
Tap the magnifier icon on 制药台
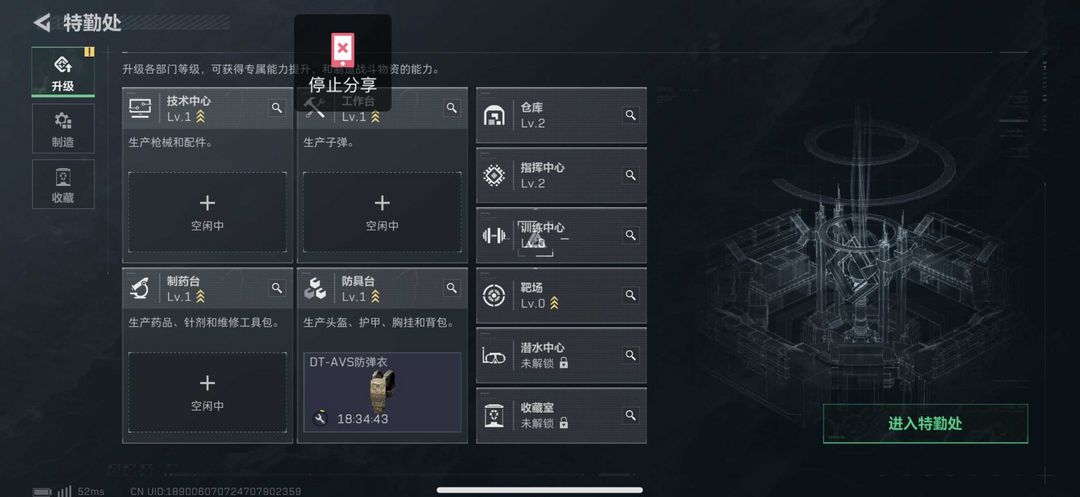click(277, 288)
